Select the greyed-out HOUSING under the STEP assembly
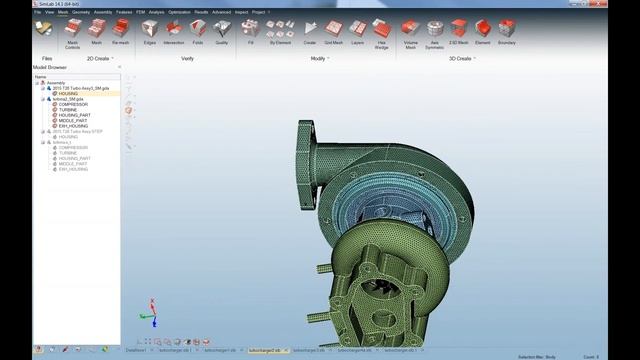 pos(68,137)
